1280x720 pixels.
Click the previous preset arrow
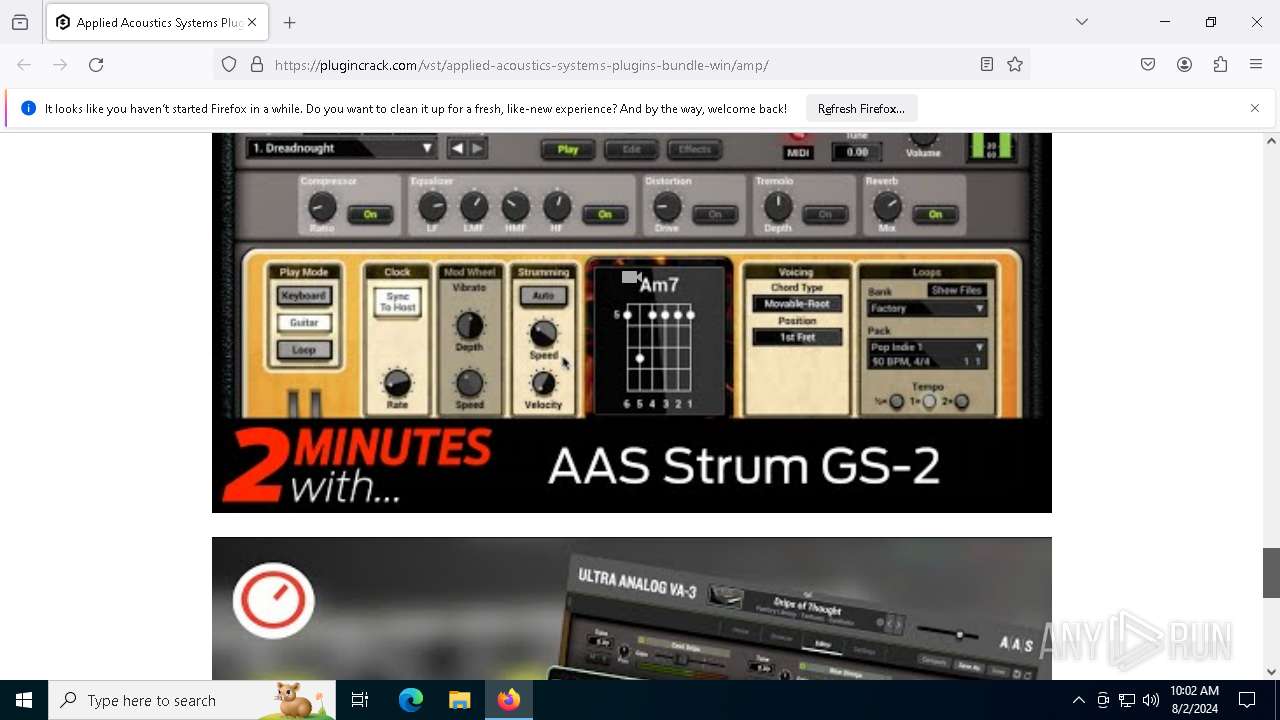(x=457, y=148)
